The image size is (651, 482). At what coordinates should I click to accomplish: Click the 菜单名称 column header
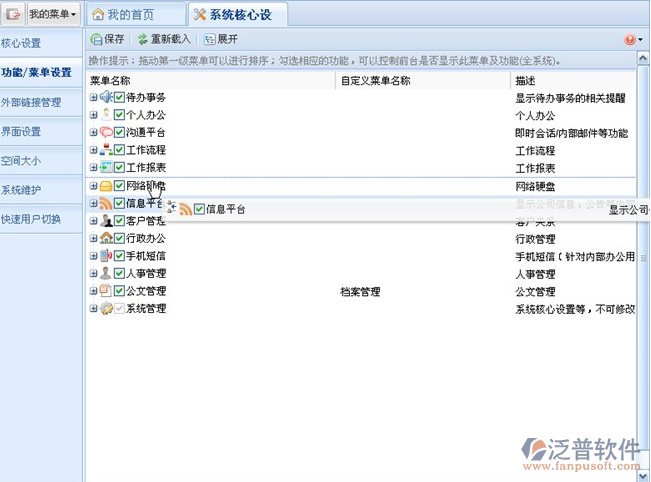[x=211, y=81]
